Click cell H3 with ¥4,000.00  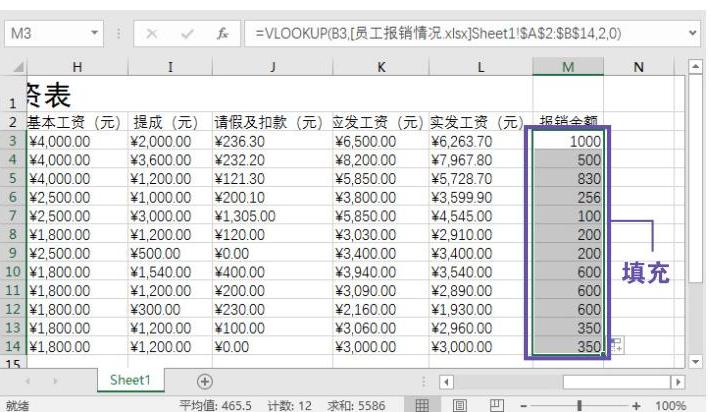click(x=77, y=141)
